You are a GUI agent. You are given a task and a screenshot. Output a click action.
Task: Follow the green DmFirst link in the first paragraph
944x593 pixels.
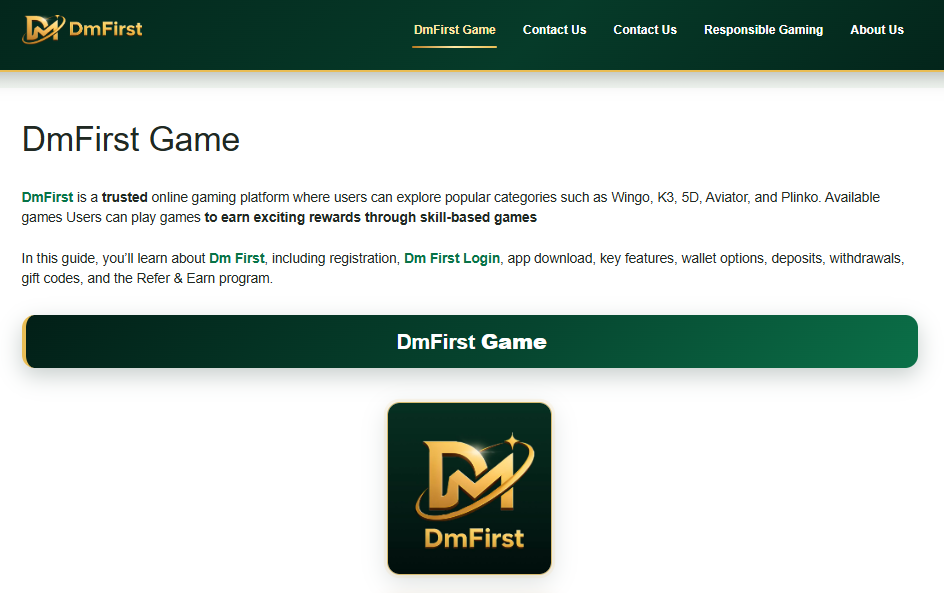click(47, 197)
